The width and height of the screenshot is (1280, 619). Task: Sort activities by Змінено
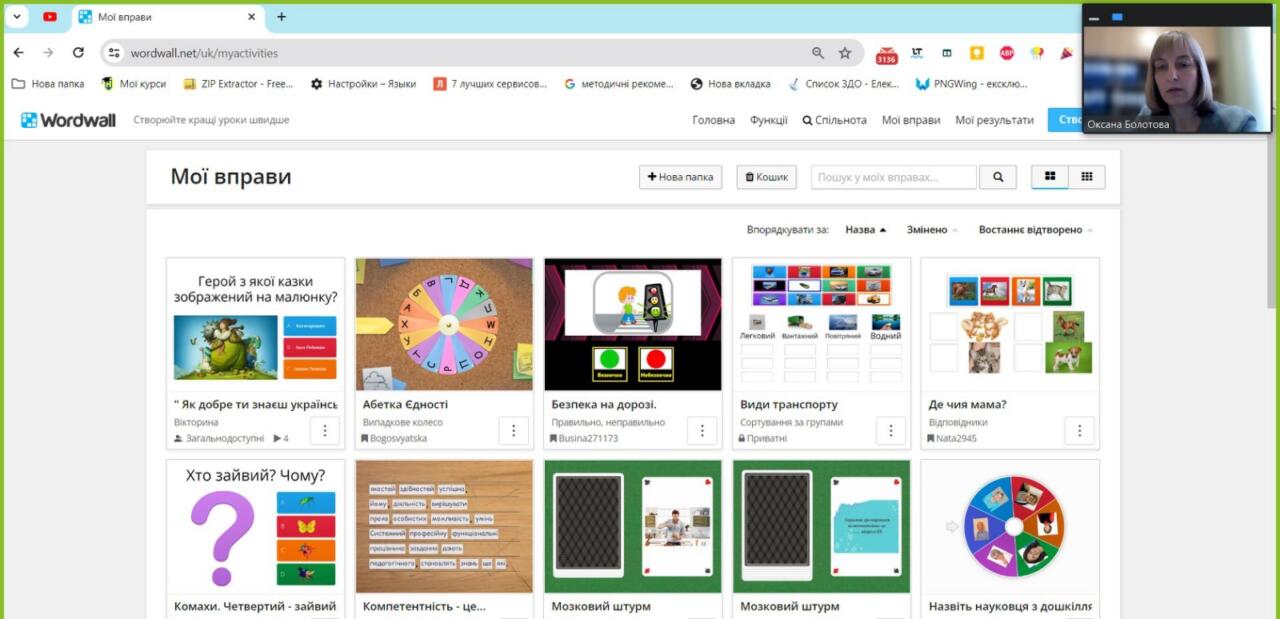coord(932,230)
